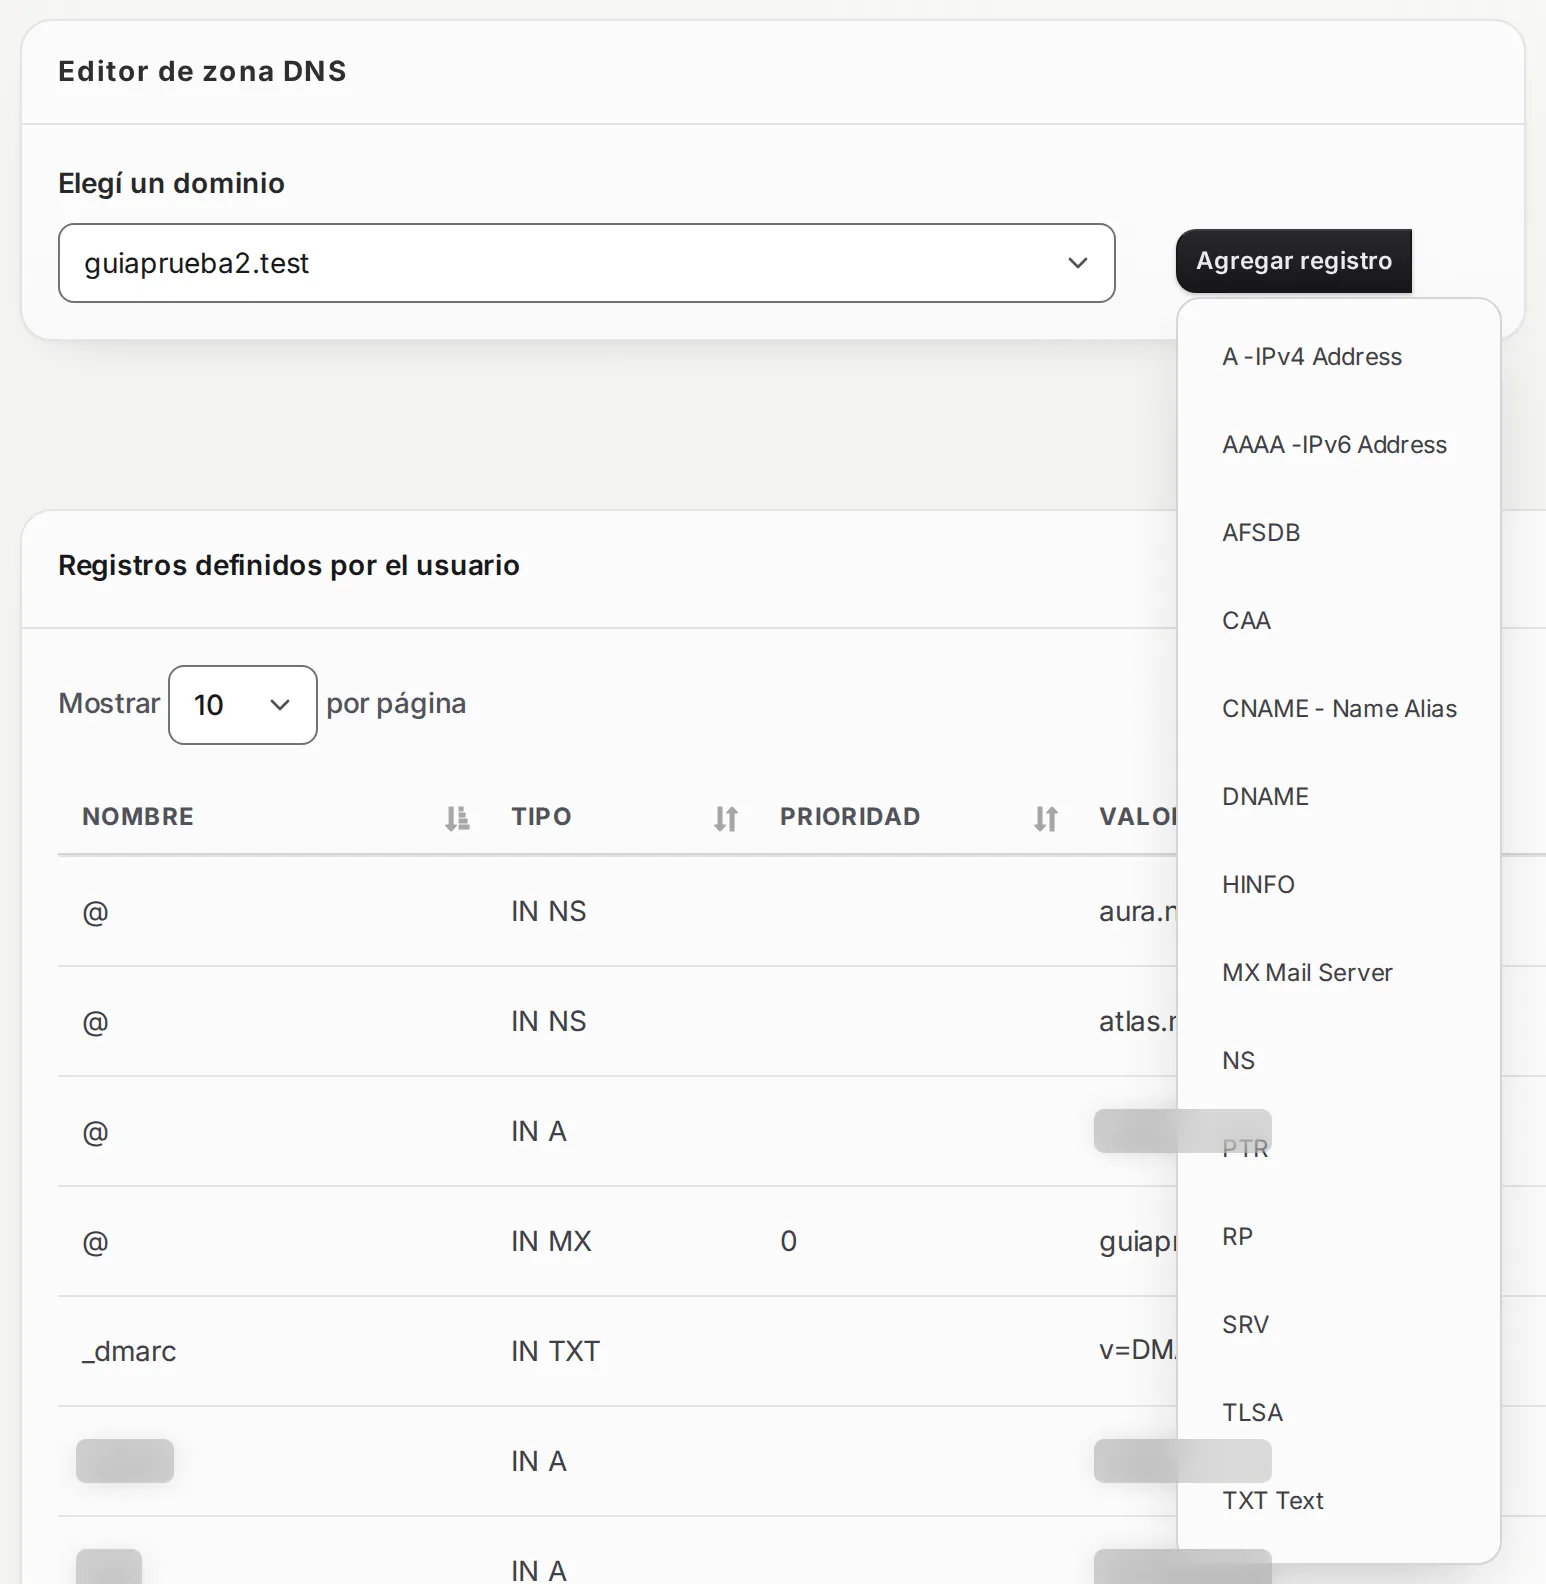The image size is (1546, 1584).
Task: Choose NS from the record menu
Action: [x=1238, y=1061]
